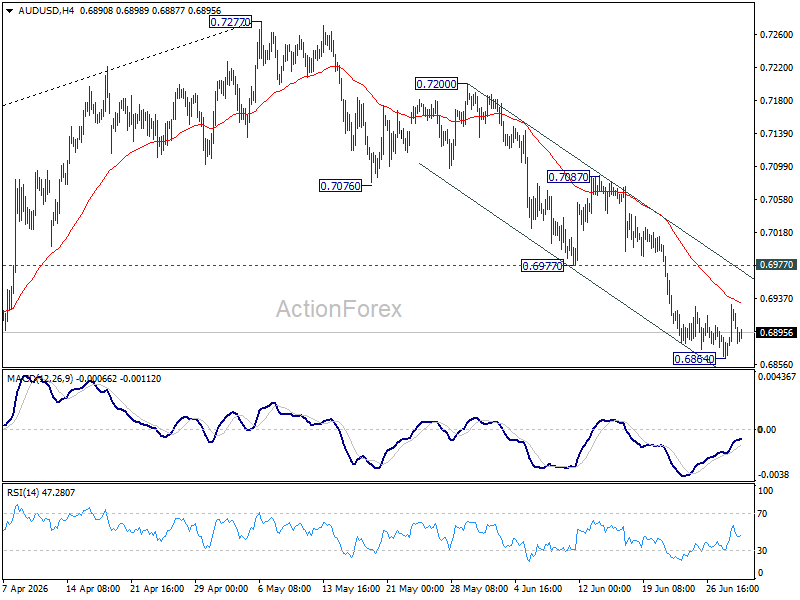This screenshot has width=800, height=600.
Task: Select the 0.72770 high price label
Action: coord(230,22)
